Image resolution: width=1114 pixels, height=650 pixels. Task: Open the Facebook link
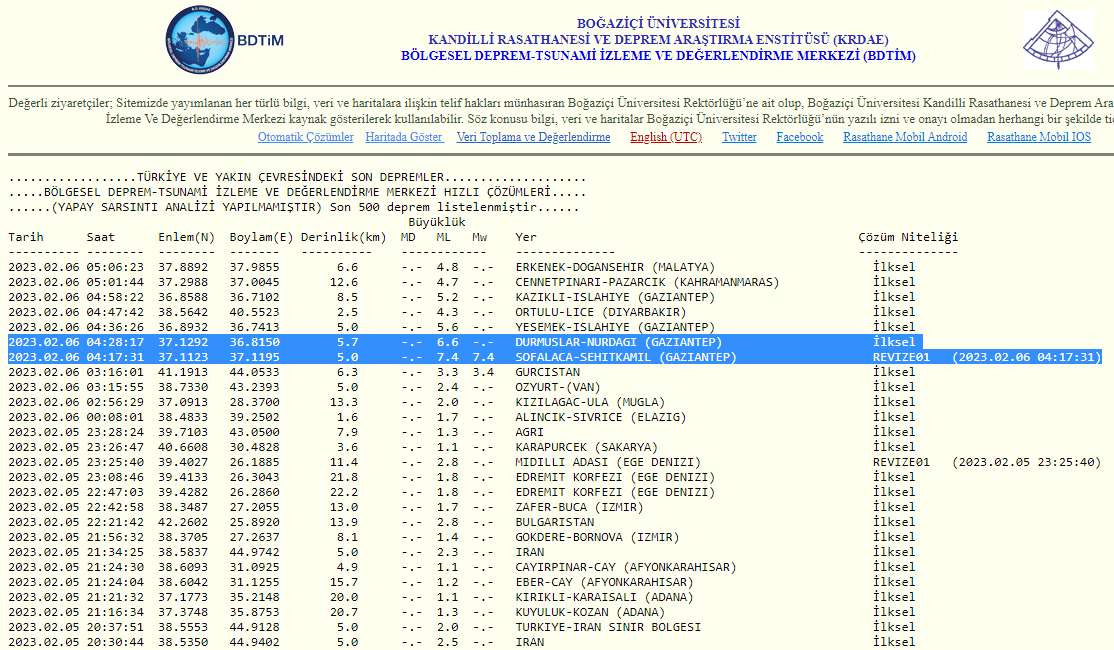tap(799, 137)
